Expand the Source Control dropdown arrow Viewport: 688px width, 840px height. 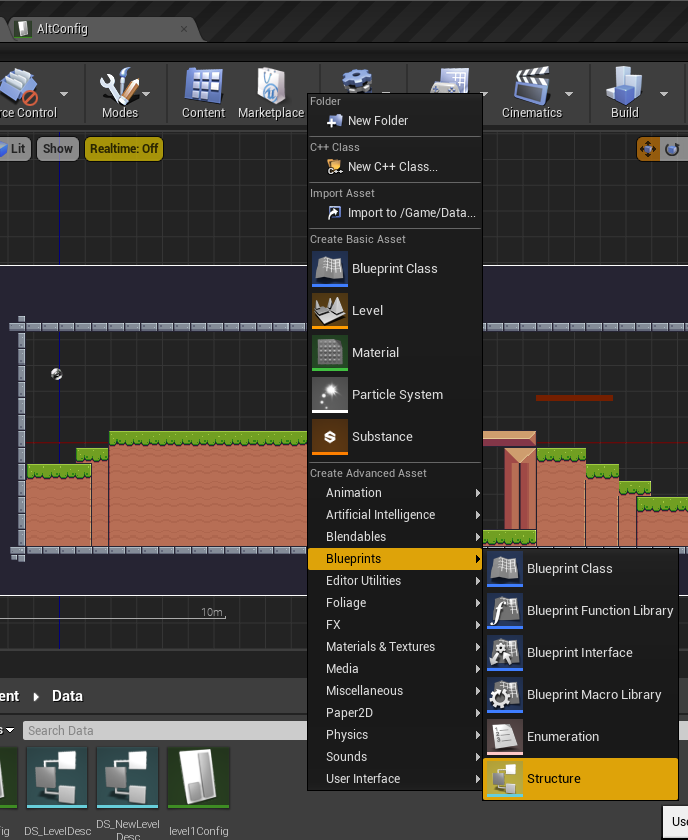coord(64,94)
